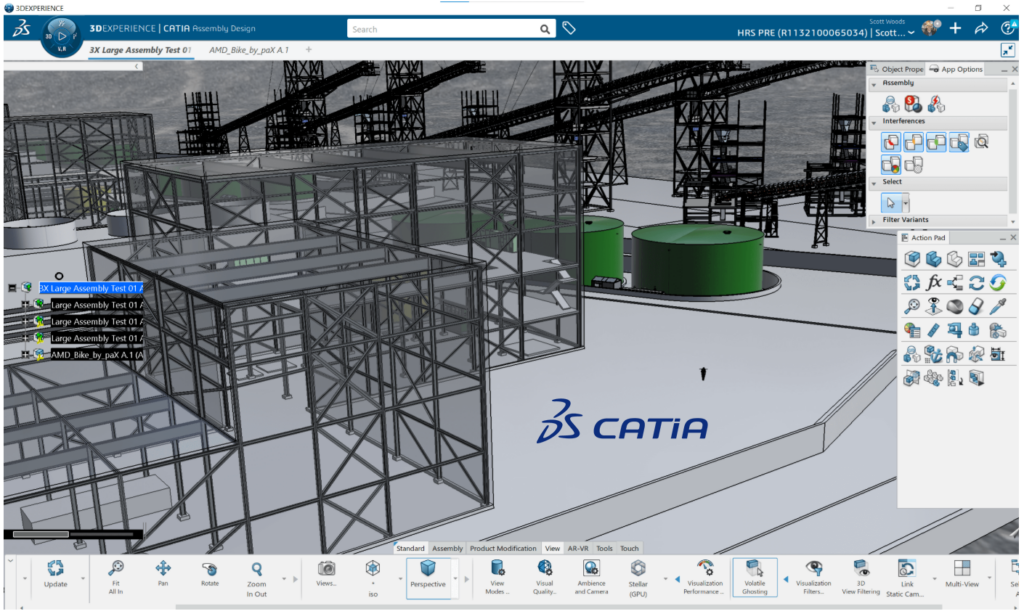Toggle the colored-ball interference button in second row
The width and height of the screenshot is (1024, 611).
point(891,164)
